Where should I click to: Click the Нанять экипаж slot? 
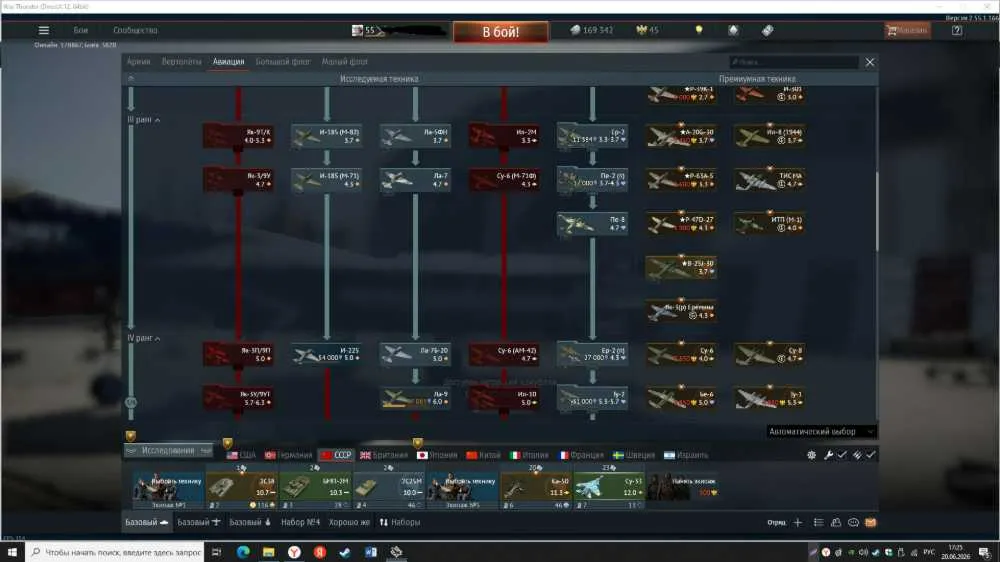click(x=682, y=489)
